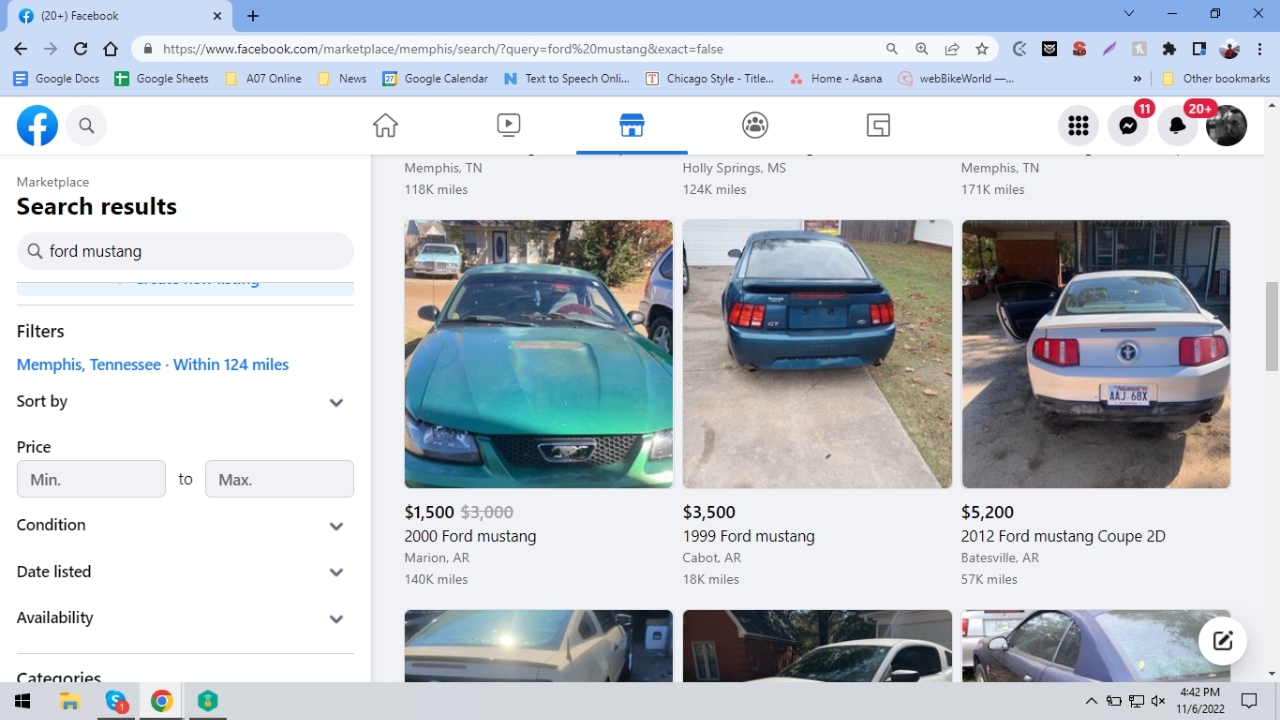Click the Min. price field

tap(91, 479)
